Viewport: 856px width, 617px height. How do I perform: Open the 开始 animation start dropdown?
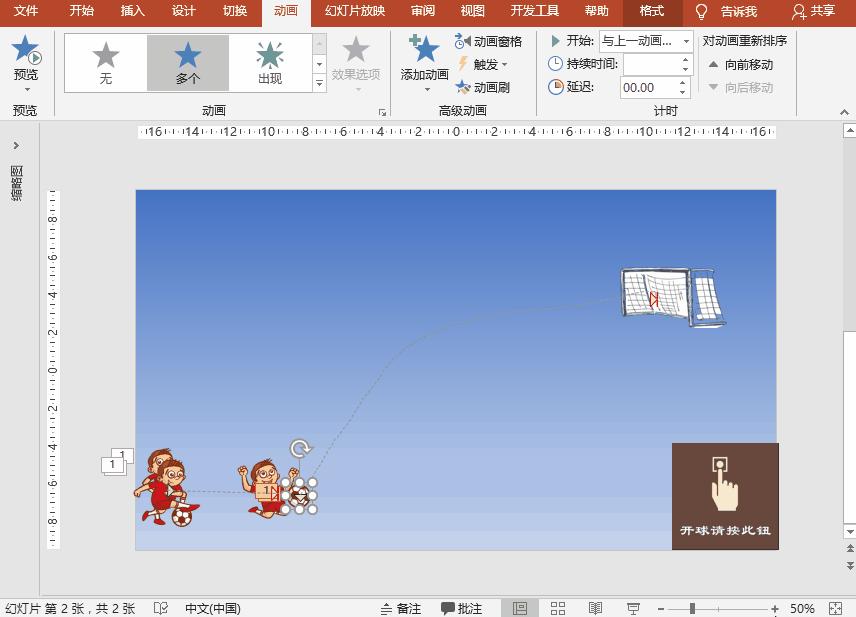[684, 41]
